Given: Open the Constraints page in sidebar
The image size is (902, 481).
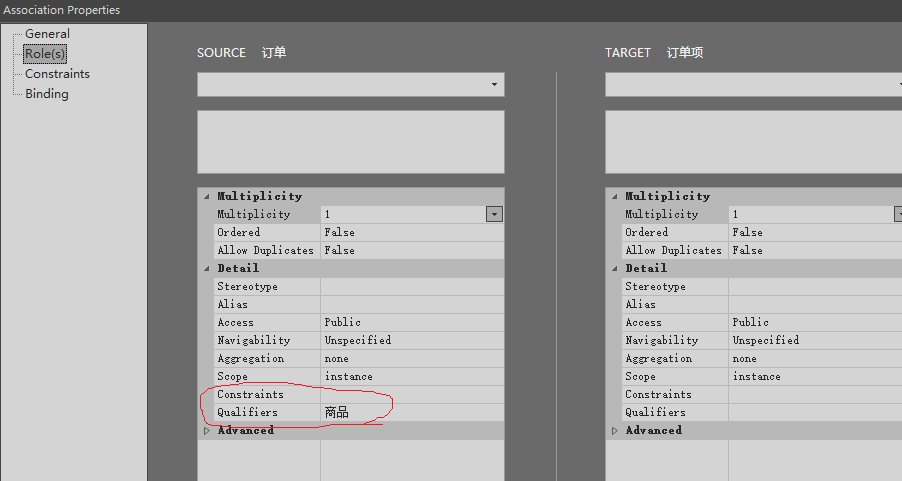Looking at the screenshot, I should 57,74.
